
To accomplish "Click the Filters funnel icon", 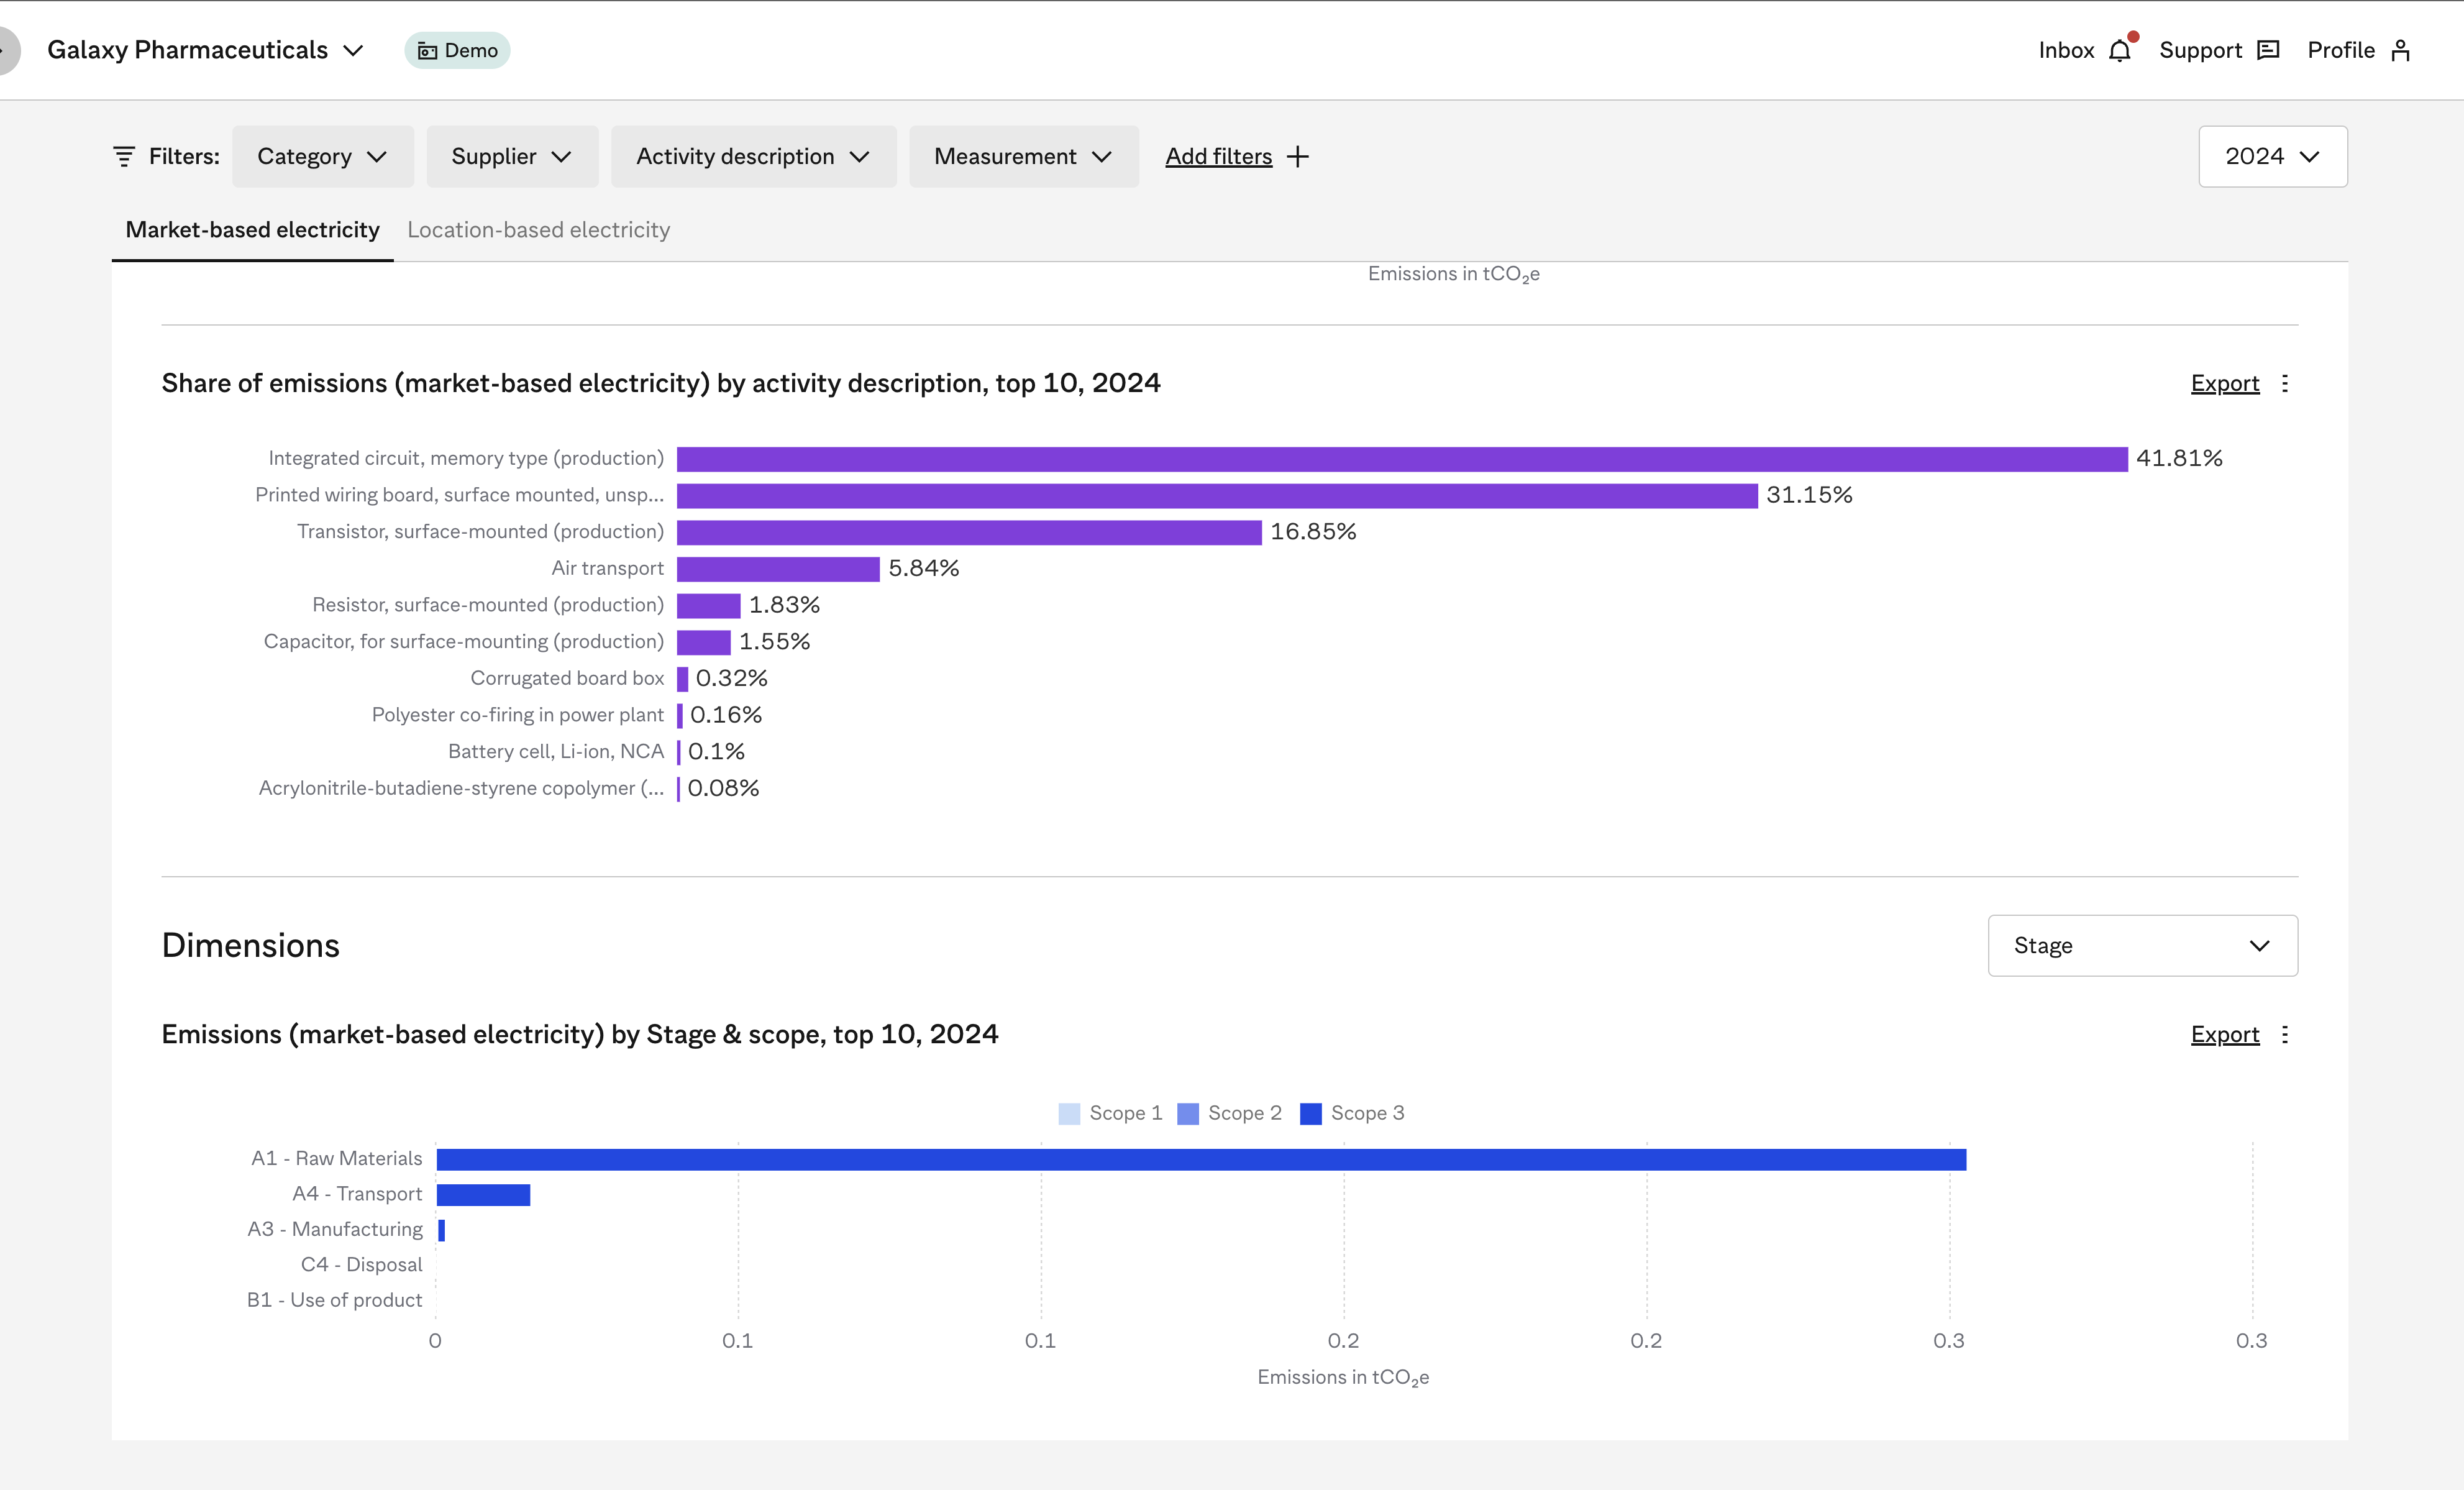I will pyautogui.click(x=123, y=156).
